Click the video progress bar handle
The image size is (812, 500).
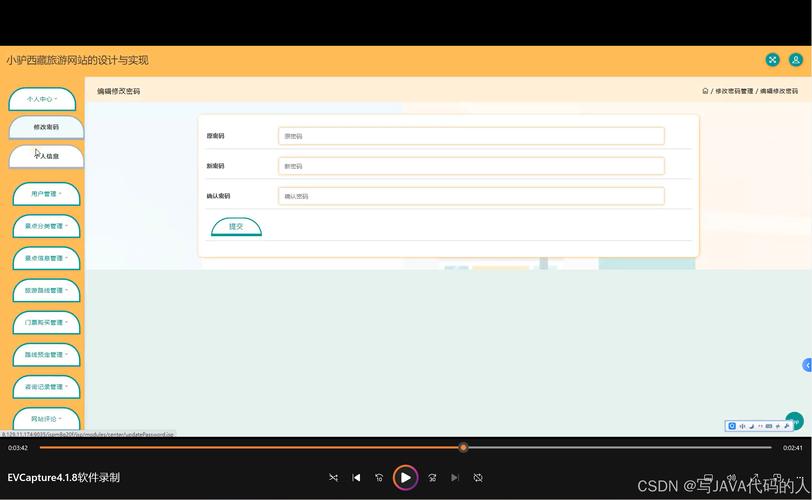[463, 447]
